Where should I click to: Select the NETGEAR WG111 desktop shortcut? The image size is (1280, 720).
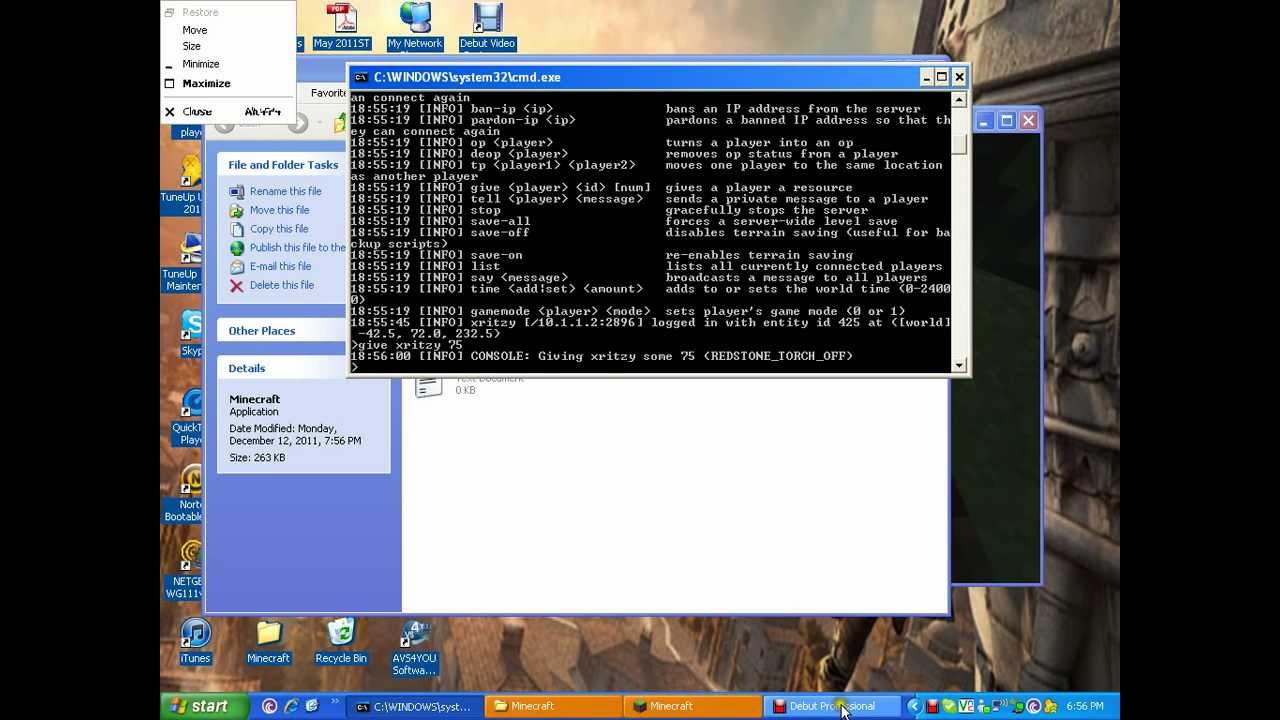(183, 570)
